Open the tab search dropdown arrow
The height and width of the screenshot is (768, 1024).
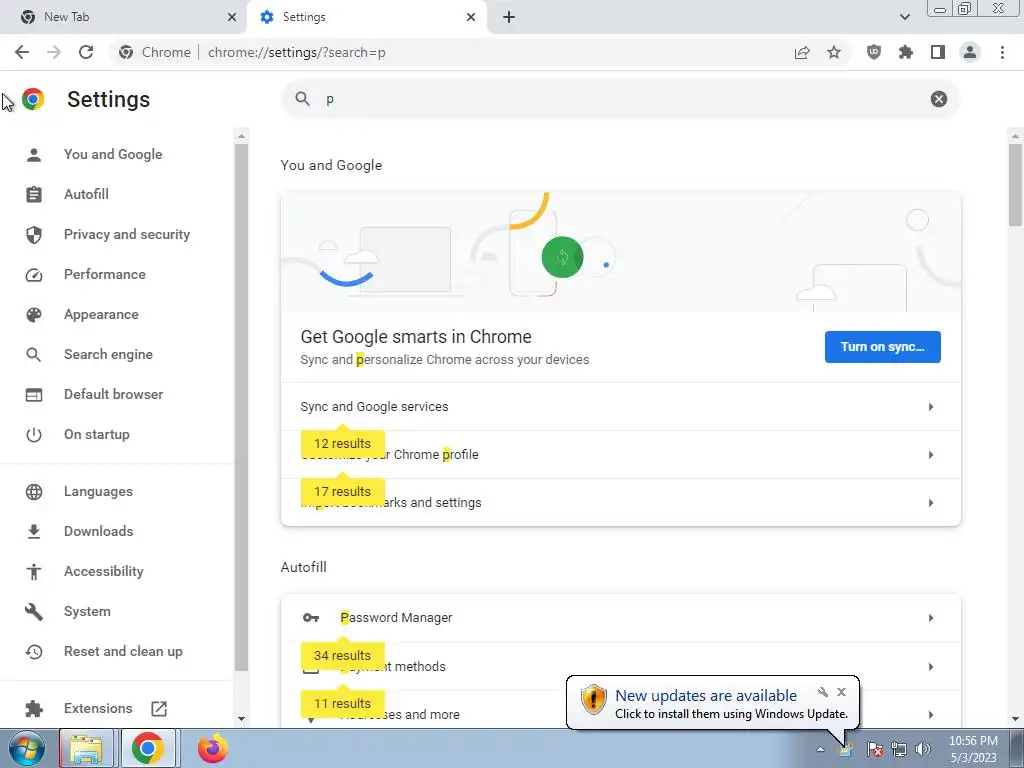pos(904,17)
